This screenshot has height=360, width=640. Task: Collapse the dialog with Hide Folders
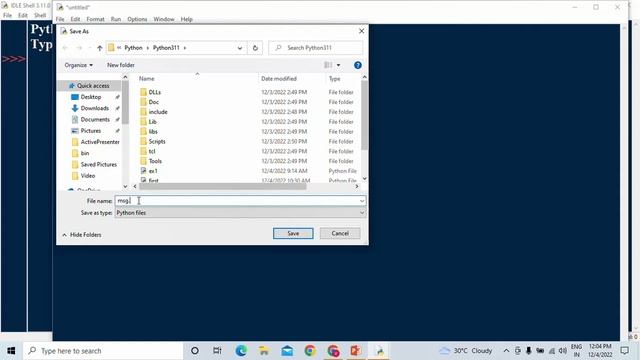tap(82, 235)
